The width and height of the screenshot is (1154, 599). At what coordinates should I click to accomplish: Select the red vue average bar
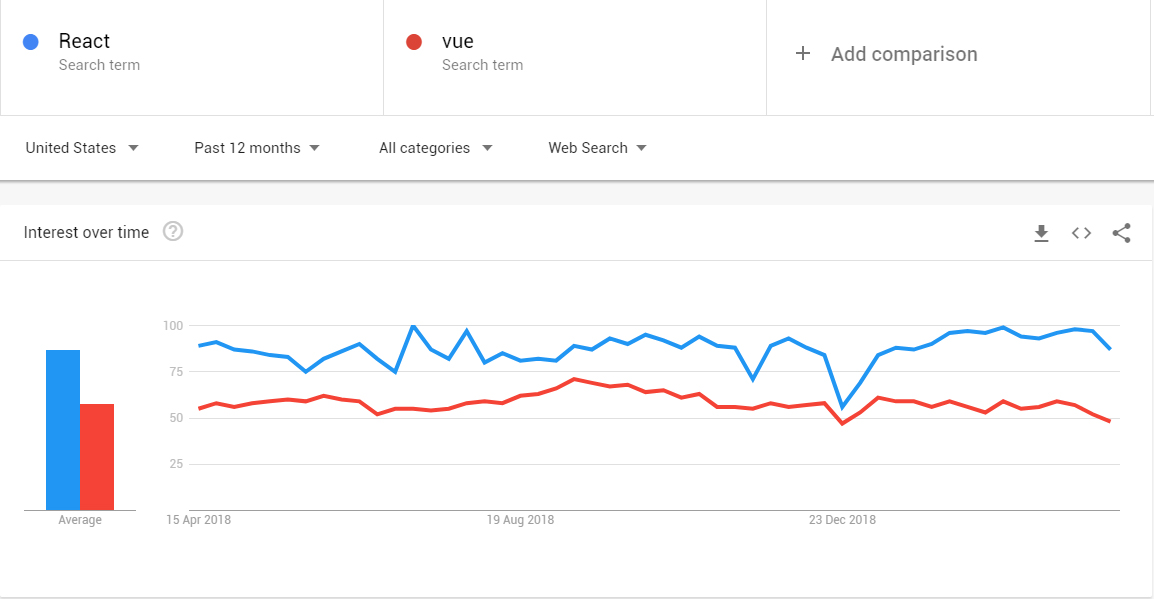[x=97, y=457]
